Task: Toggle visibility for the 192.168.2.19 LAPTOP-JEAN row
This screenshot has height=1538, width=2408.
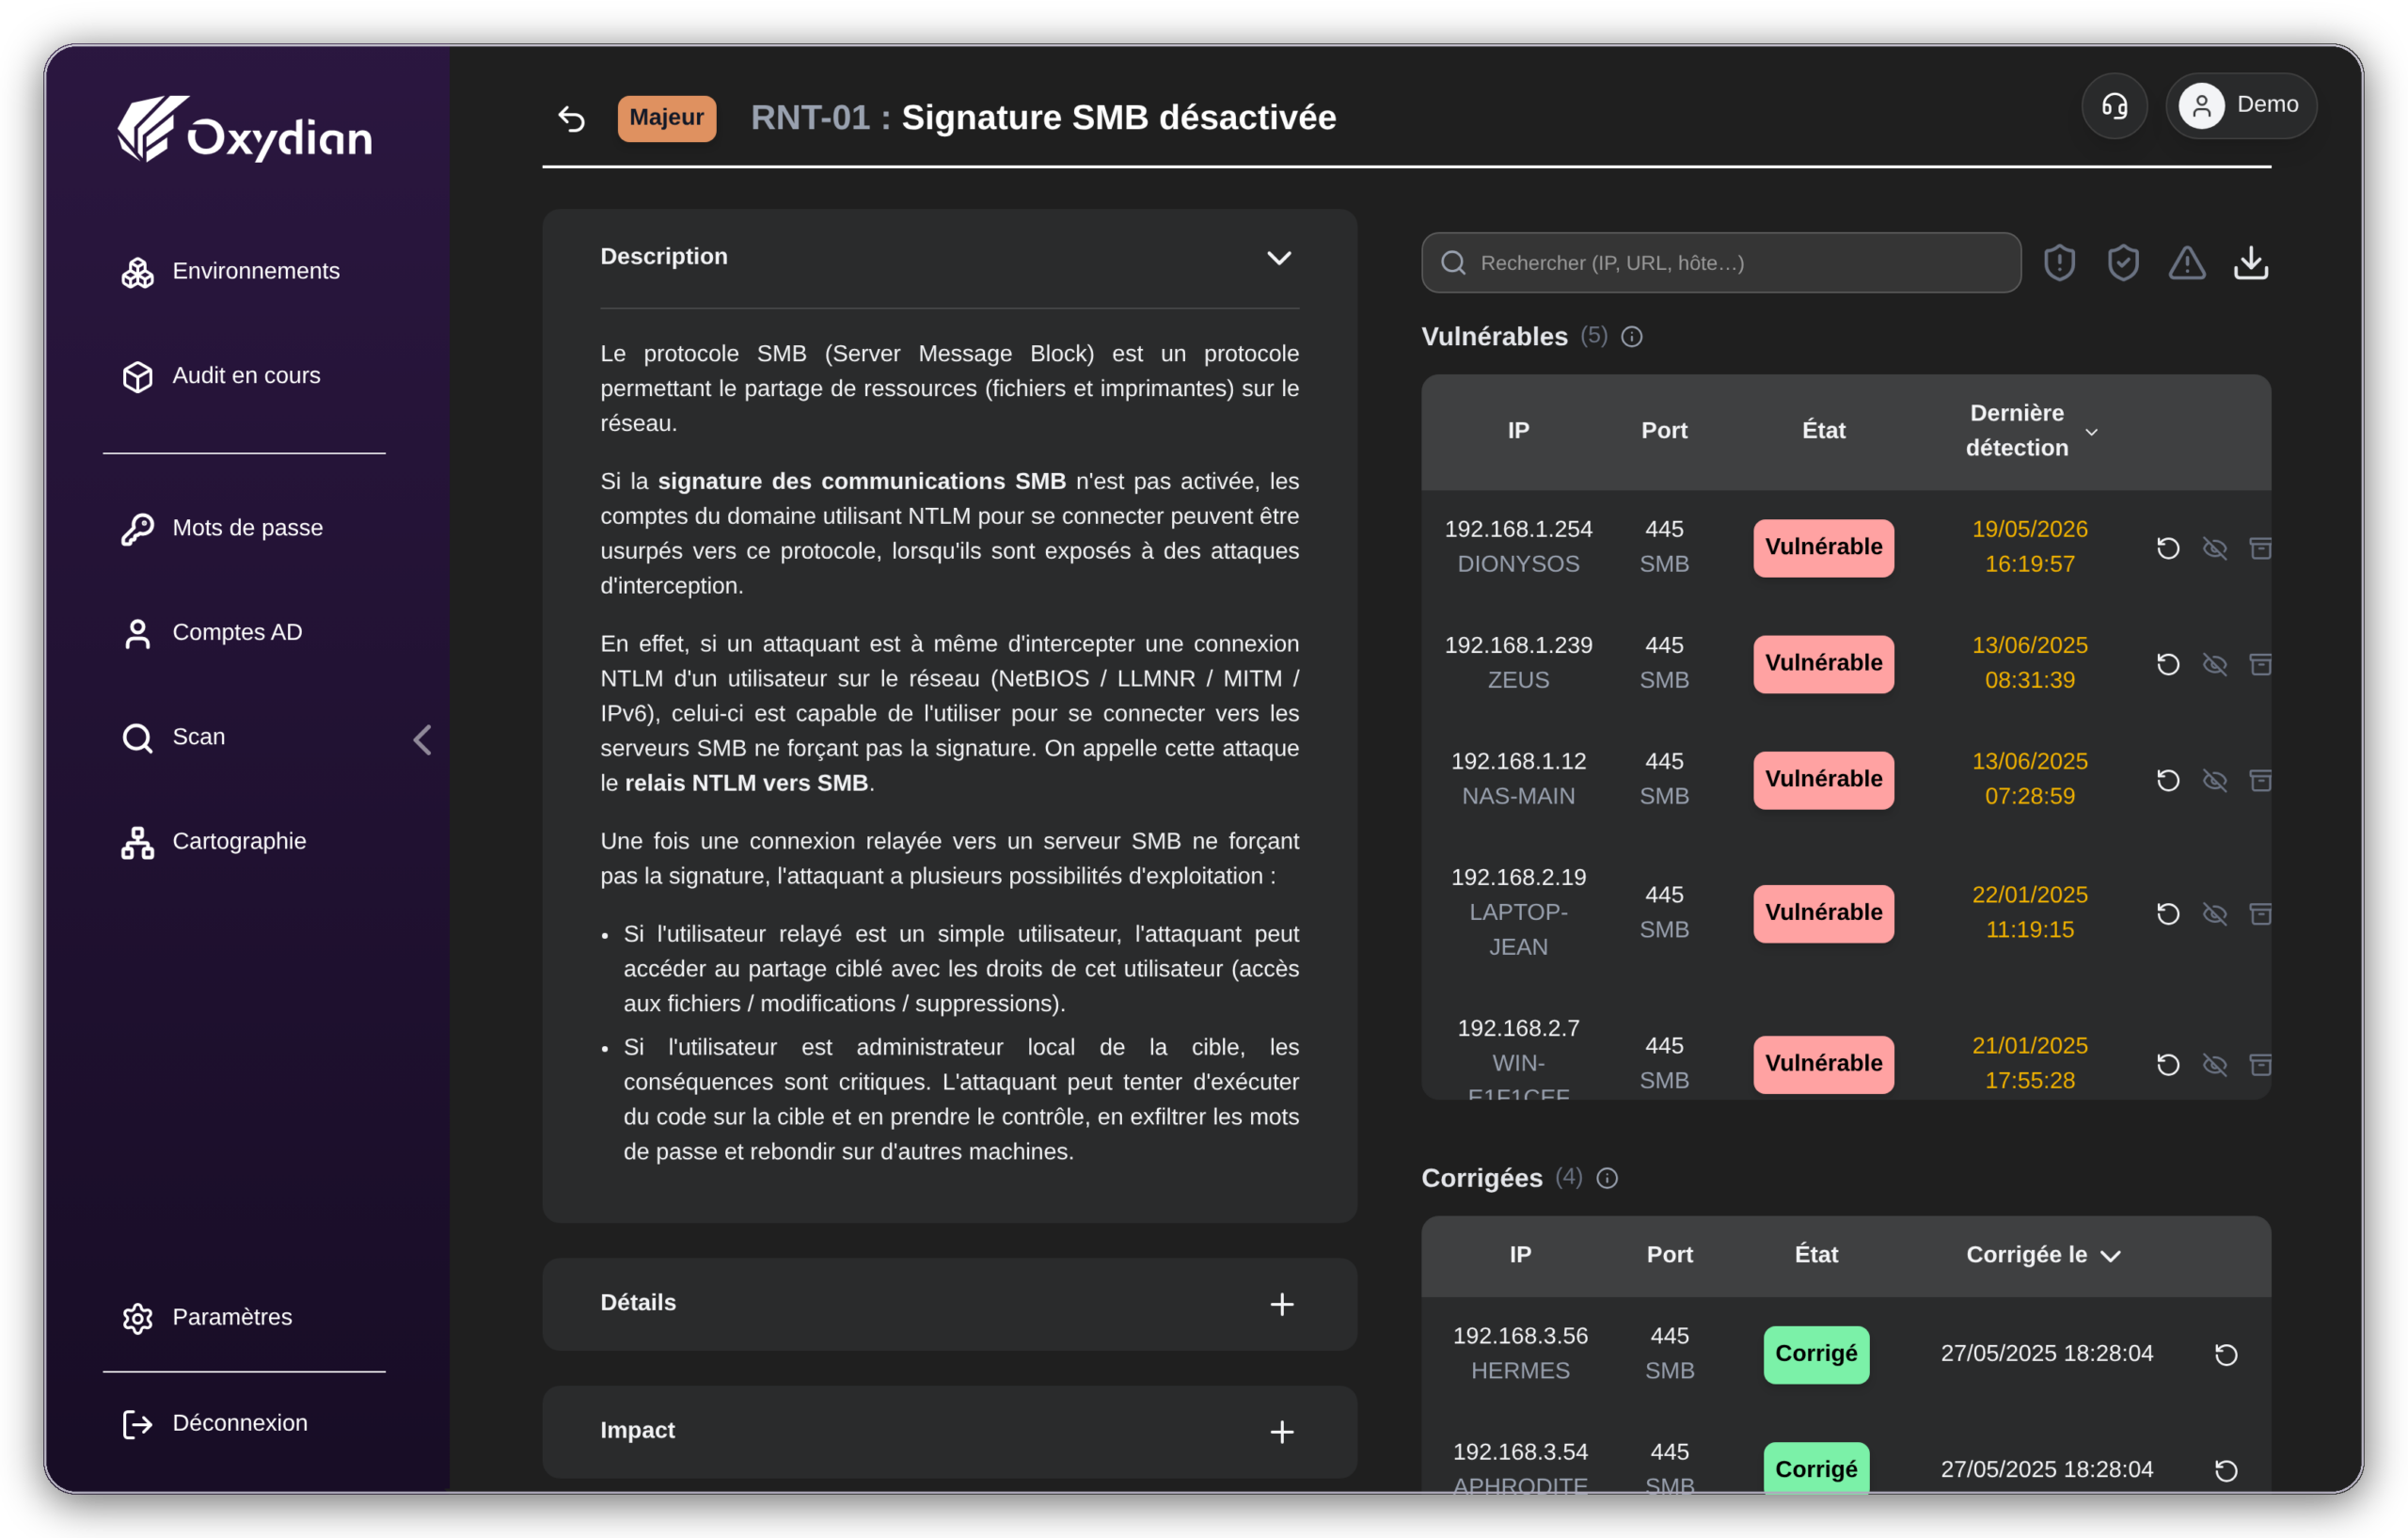Action: click(x=2215, y=913)
